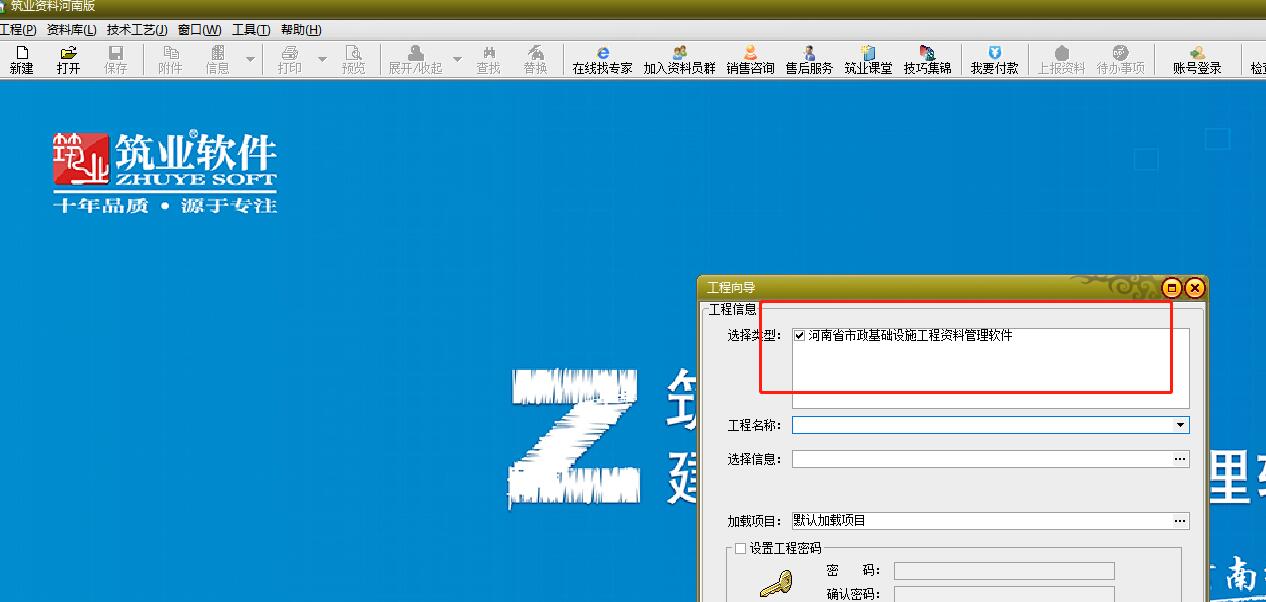Click the 密码 password input field
Viewport: 1266px width, 602px height.
click(x=1003, y=571)
